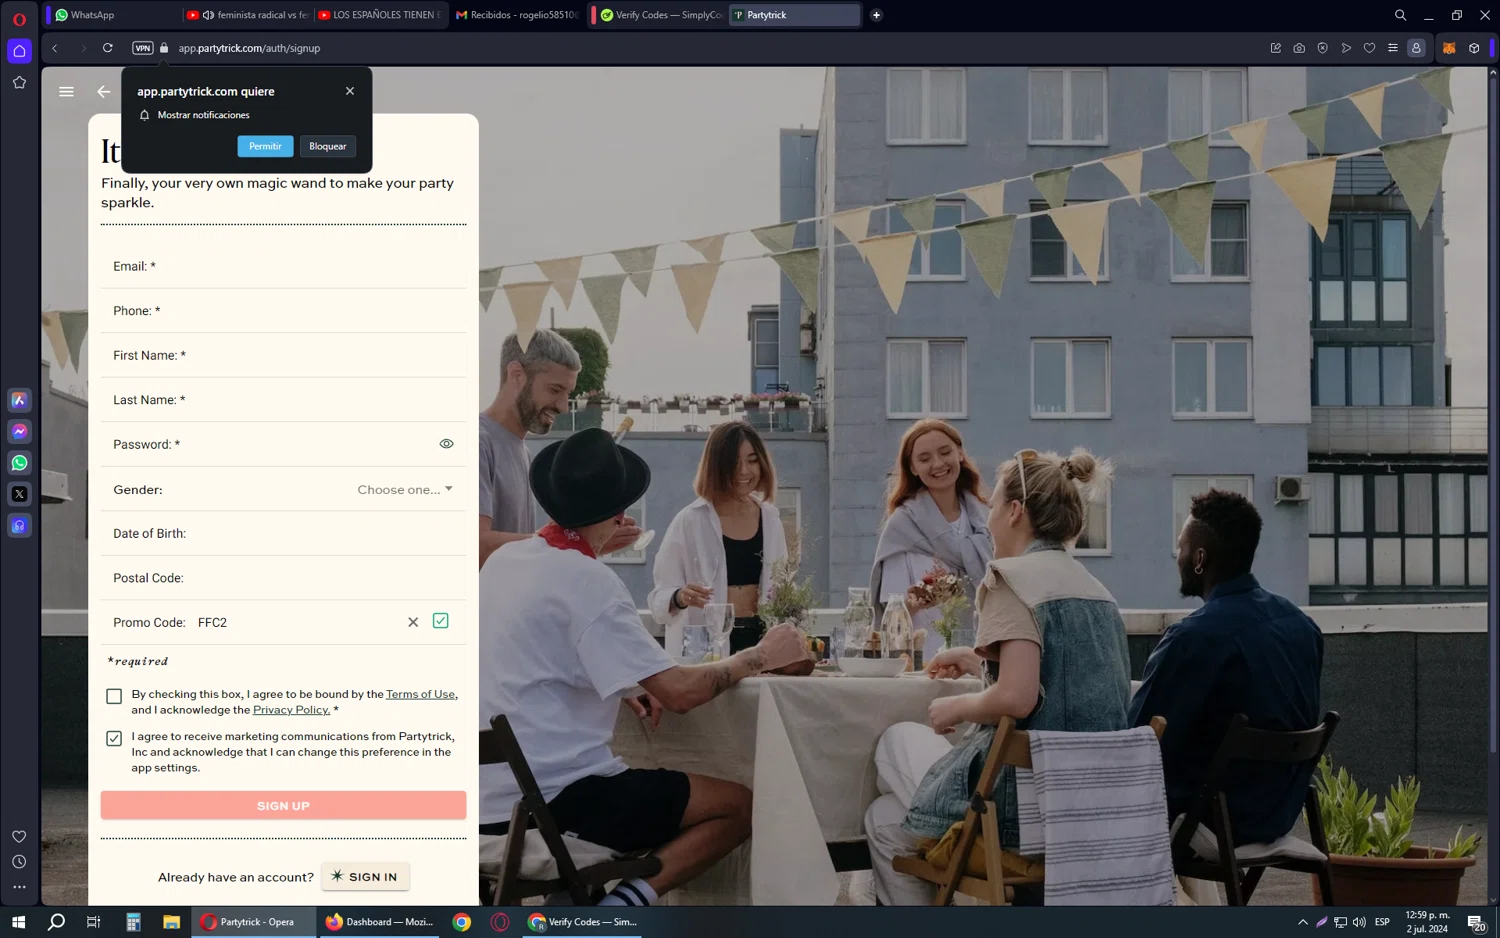
Task: Open Dashboard Mozilla taskbar item
Action: pyautogui.click(x=380, y=922)
